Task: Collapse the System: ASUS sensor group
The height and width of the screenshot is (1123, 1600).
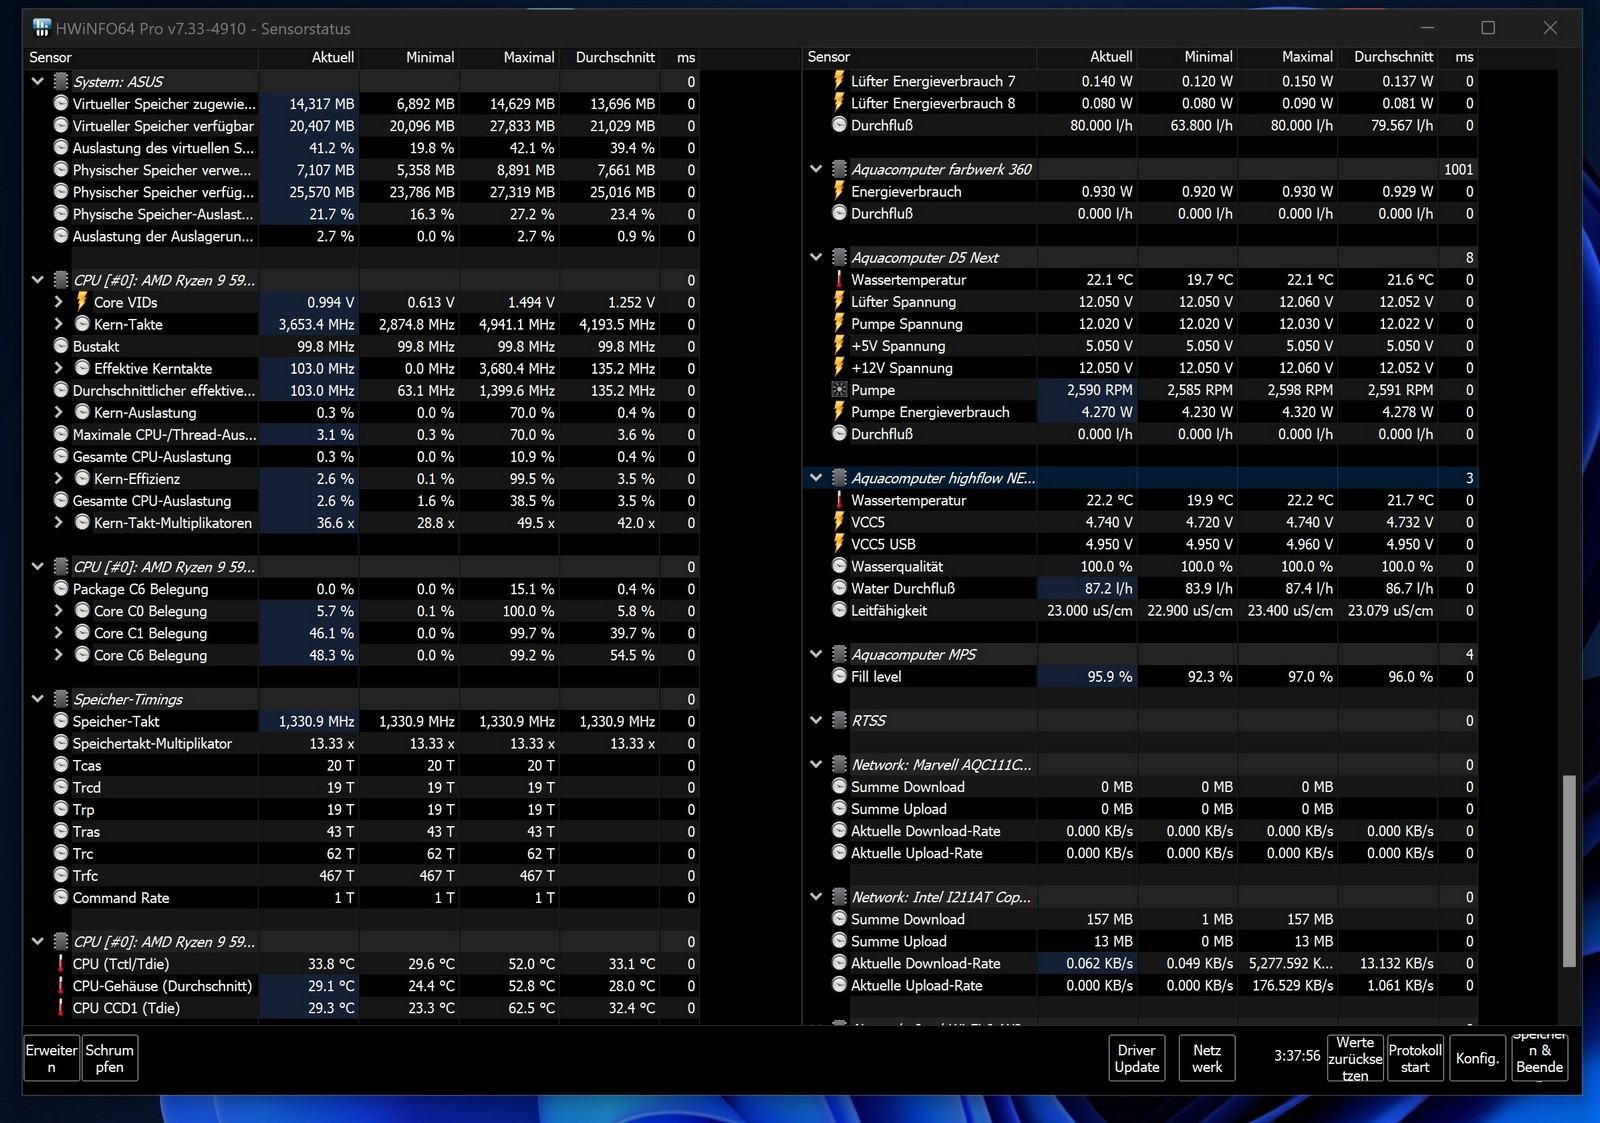Action: (x=38, y=82)
